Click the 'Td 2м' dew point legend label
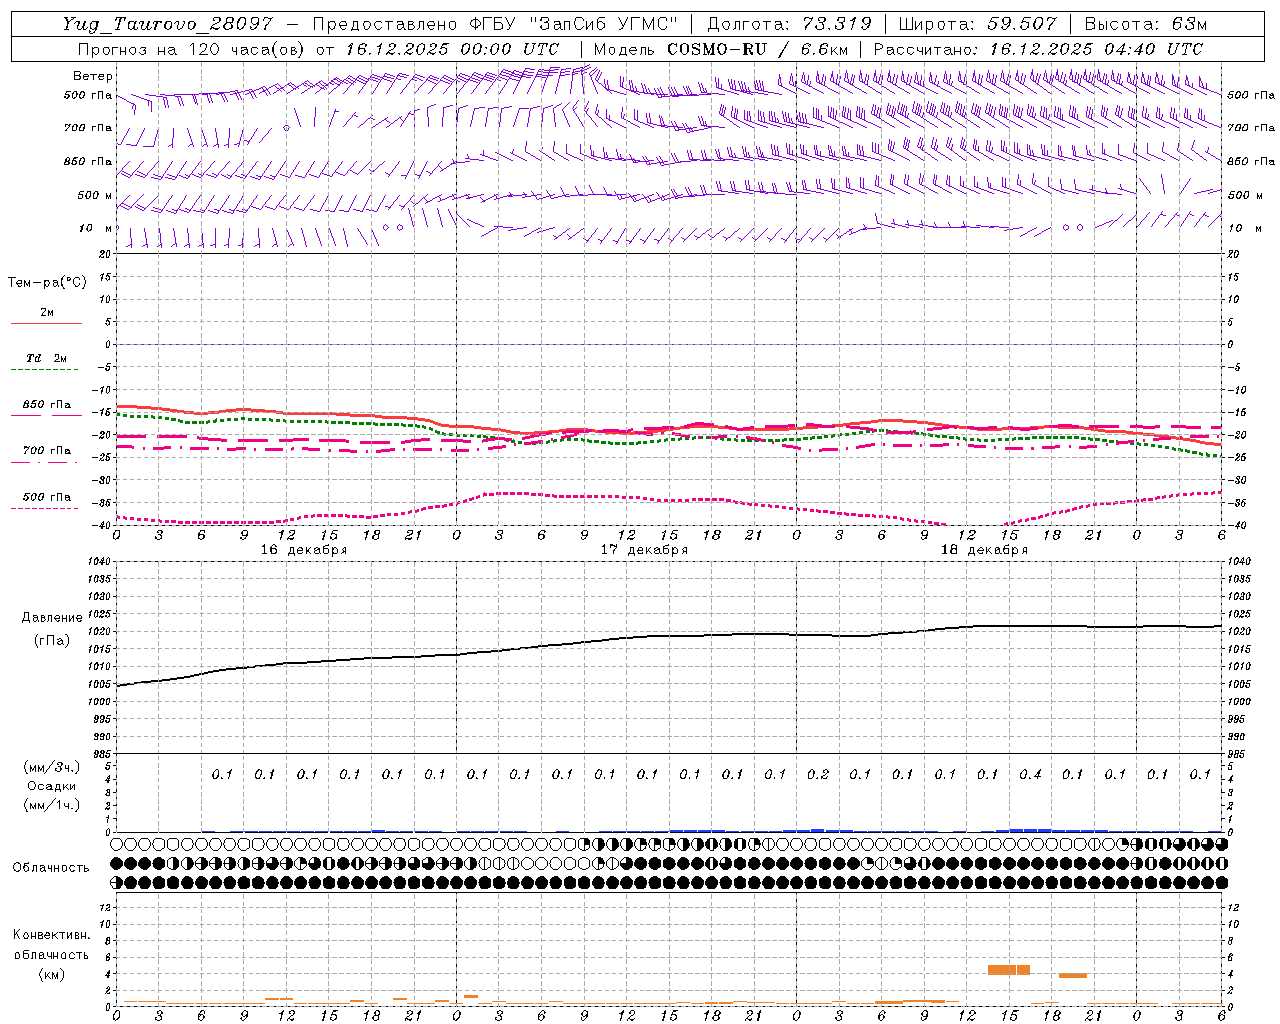The width and height of the screenshot is (1280, 1024). [47, 358]
